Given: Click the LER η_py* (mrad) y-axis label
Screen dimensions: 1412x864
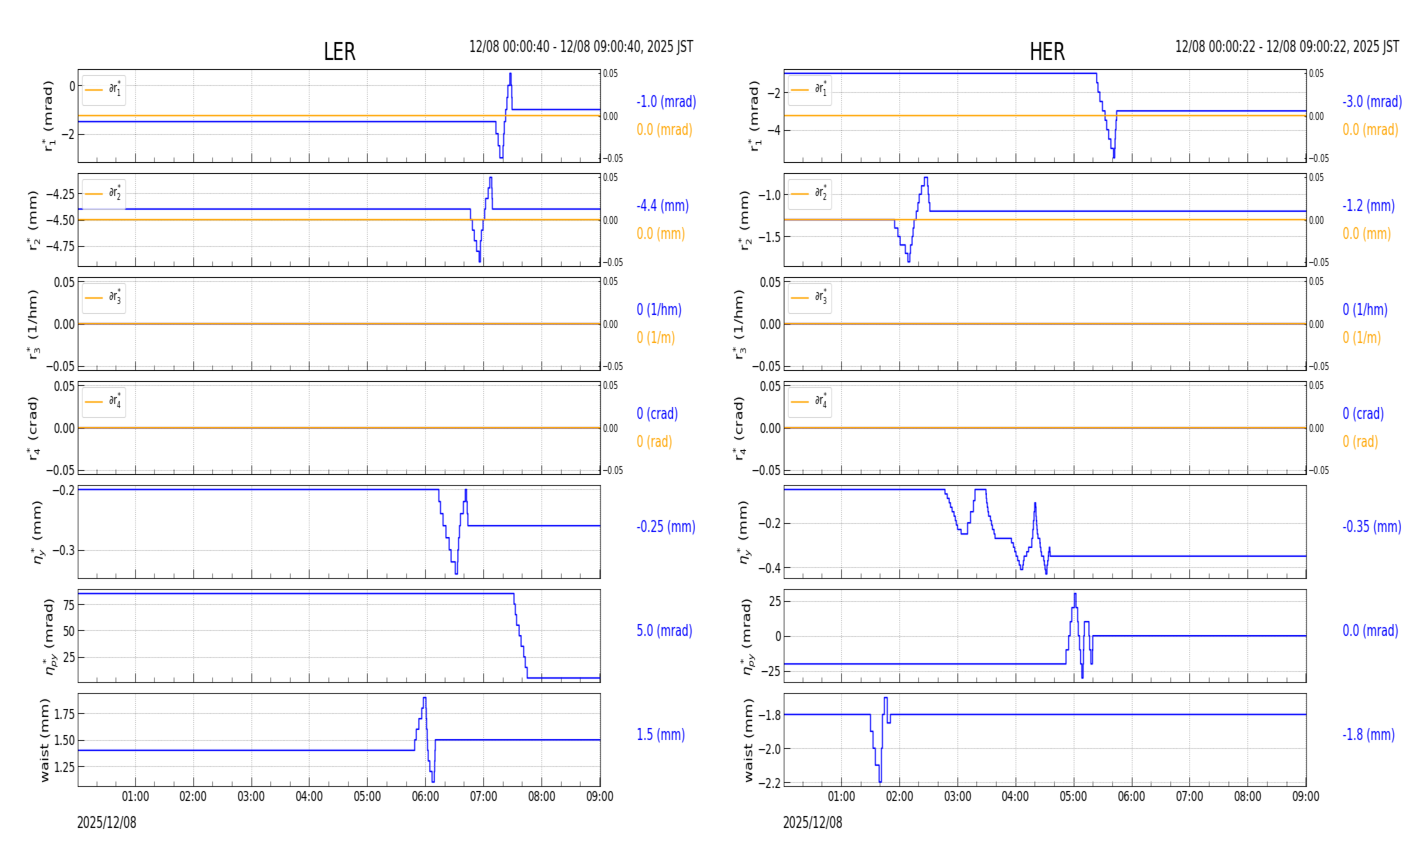Looking at the screenshot, I should click(47, 636).
